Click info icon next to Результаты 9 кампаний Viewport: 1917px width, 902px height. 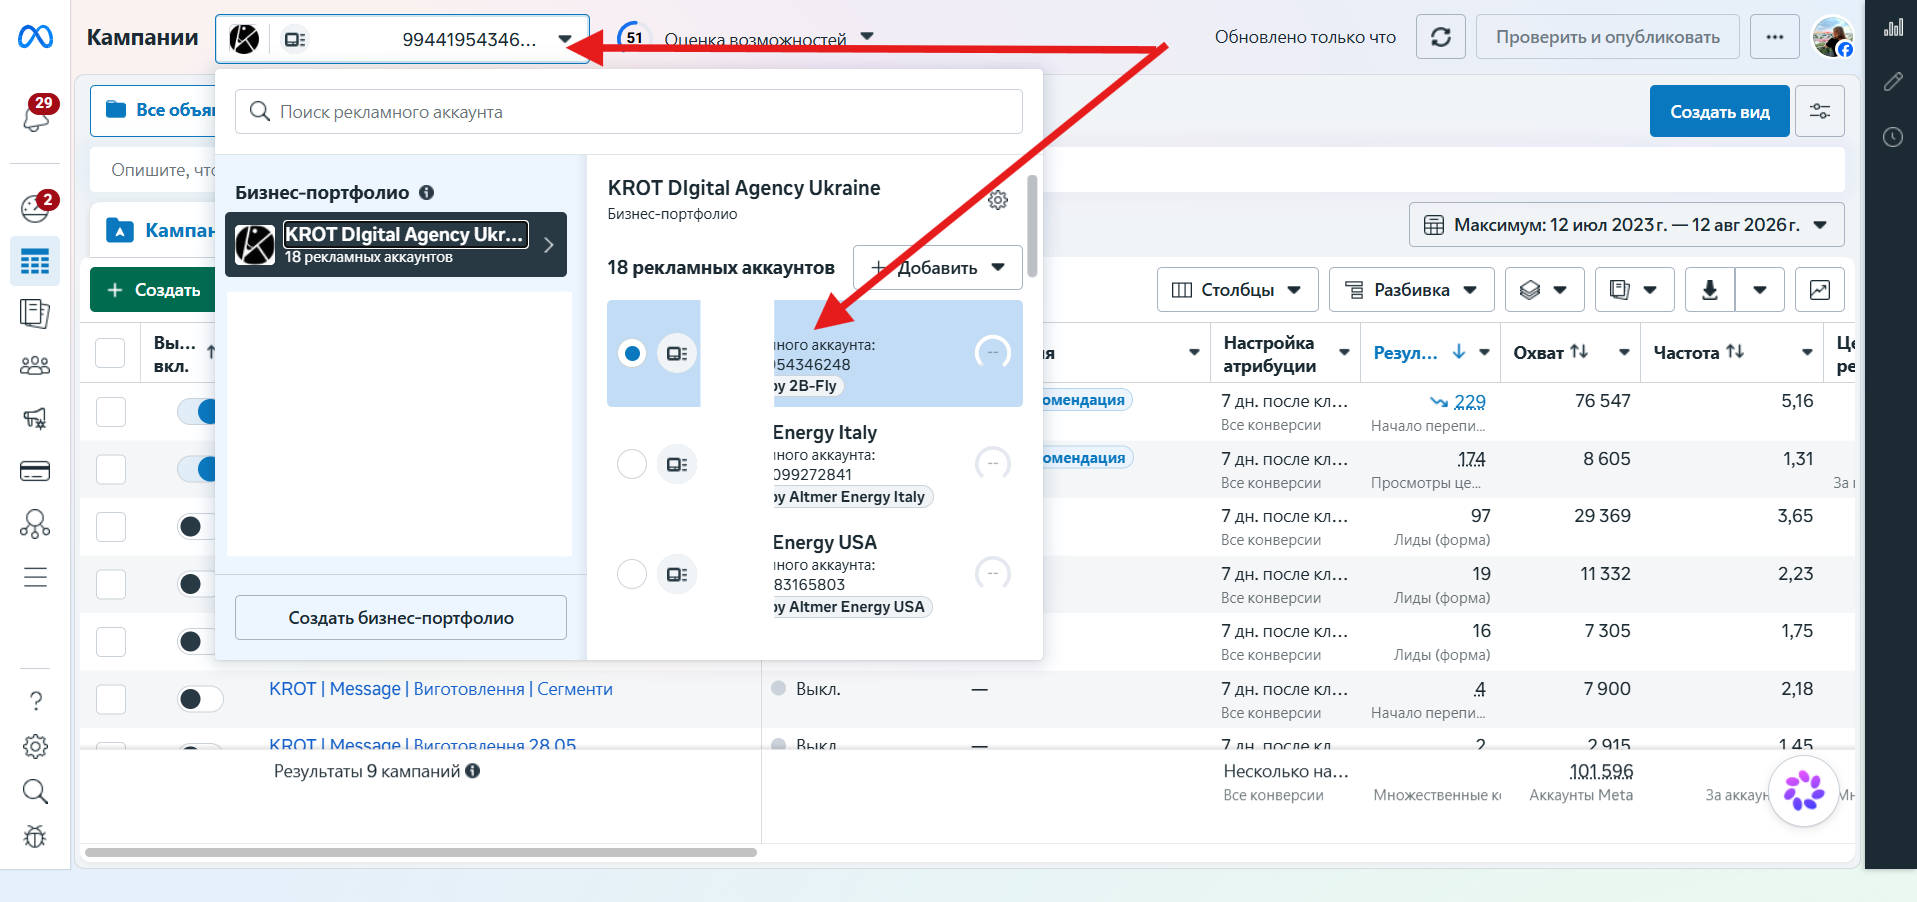[473, 771]
